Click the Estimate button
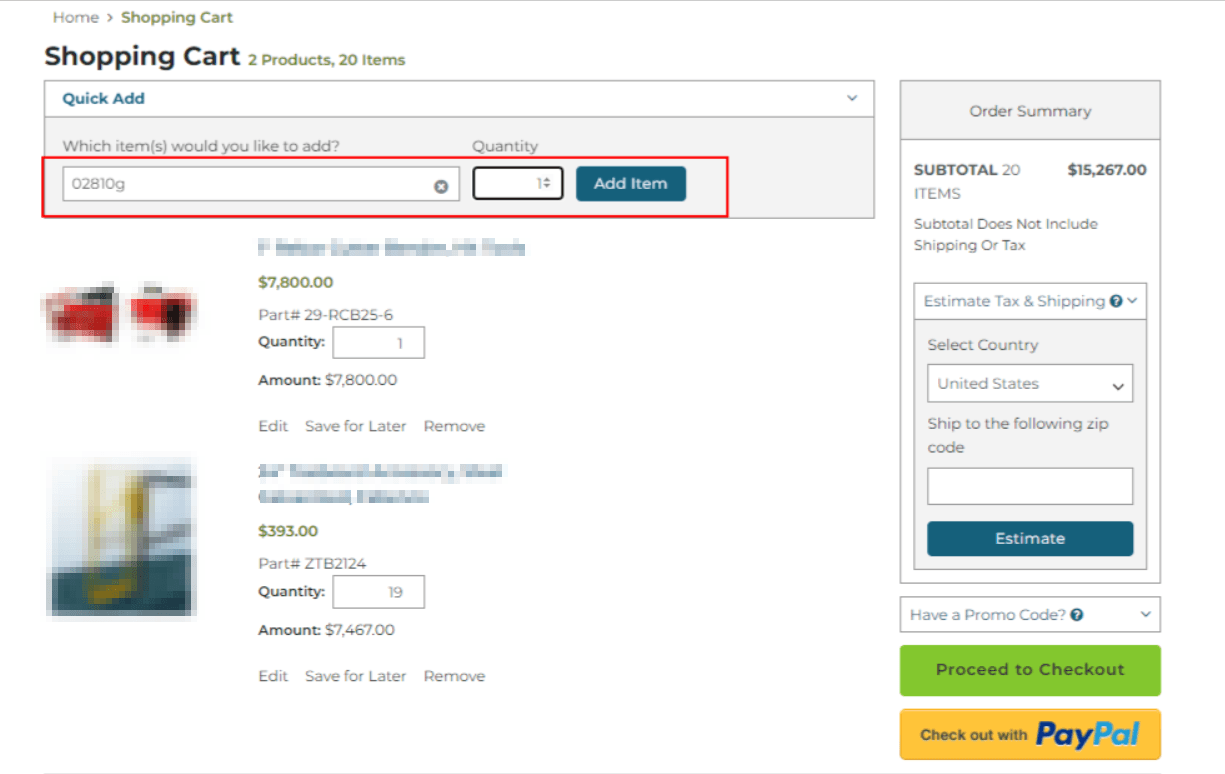This screenshot has width=1225, height=774. 1029,538
